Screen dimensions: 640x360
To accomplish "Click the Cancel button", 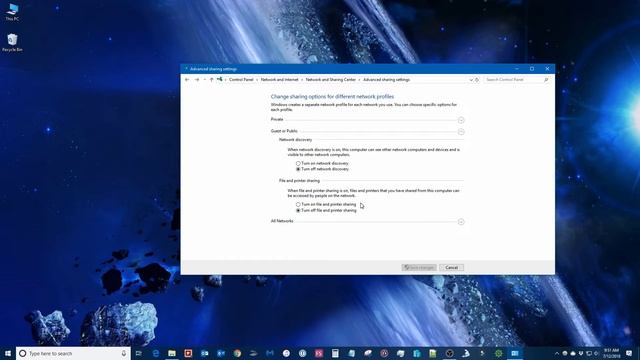I will pos(451,267).
